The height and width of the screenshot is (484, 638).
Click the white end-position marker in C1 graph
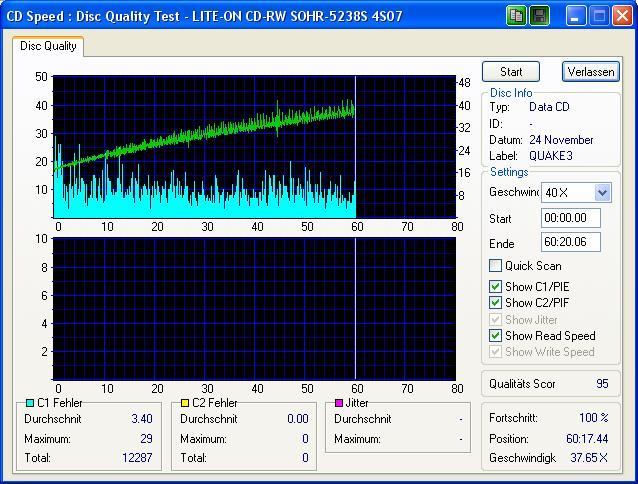(355, 146)
